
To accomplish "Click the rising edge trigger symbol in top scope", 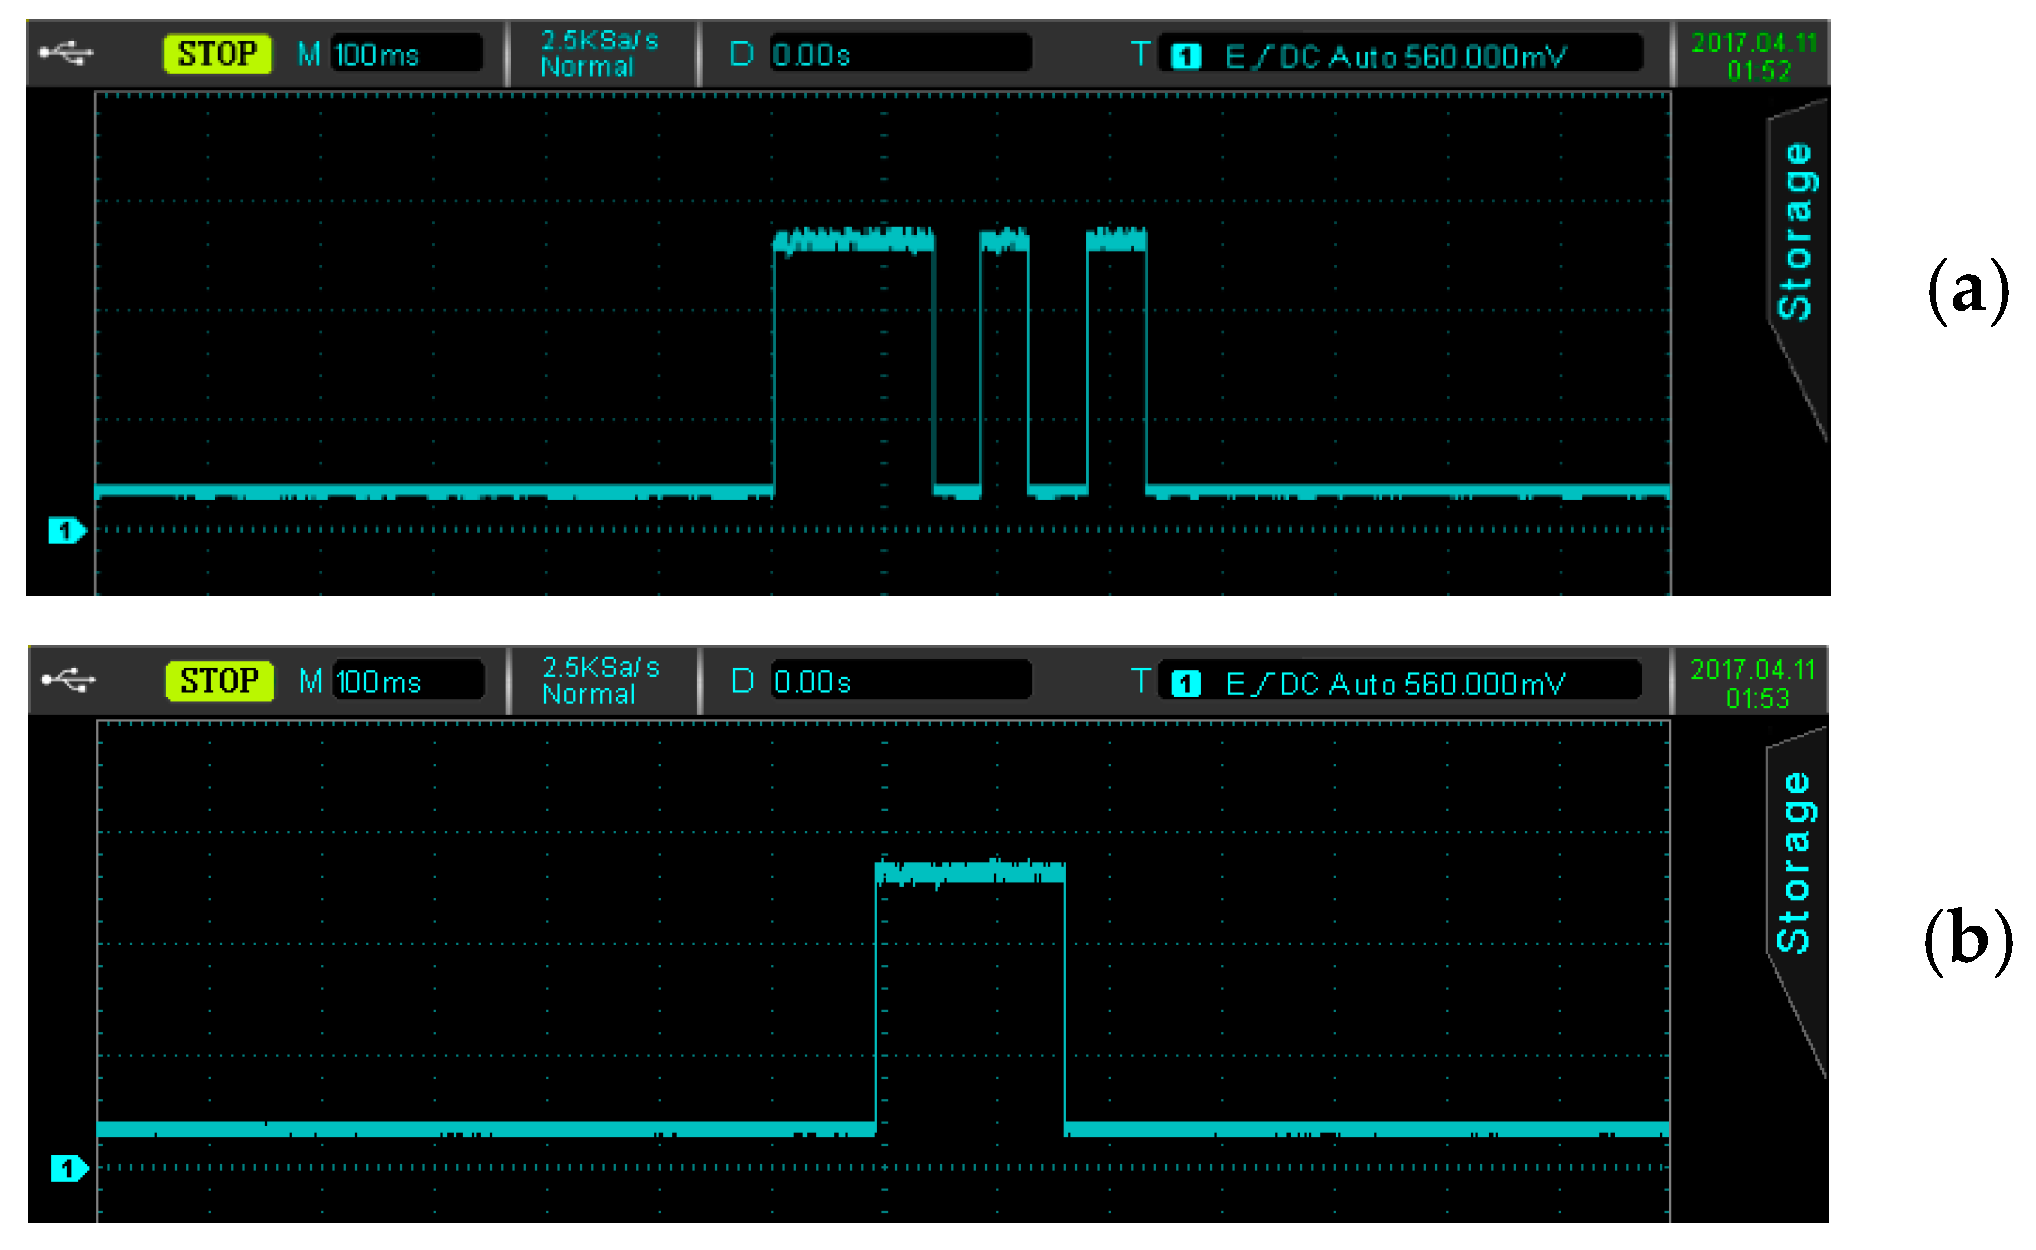I will click(1260, 57).
